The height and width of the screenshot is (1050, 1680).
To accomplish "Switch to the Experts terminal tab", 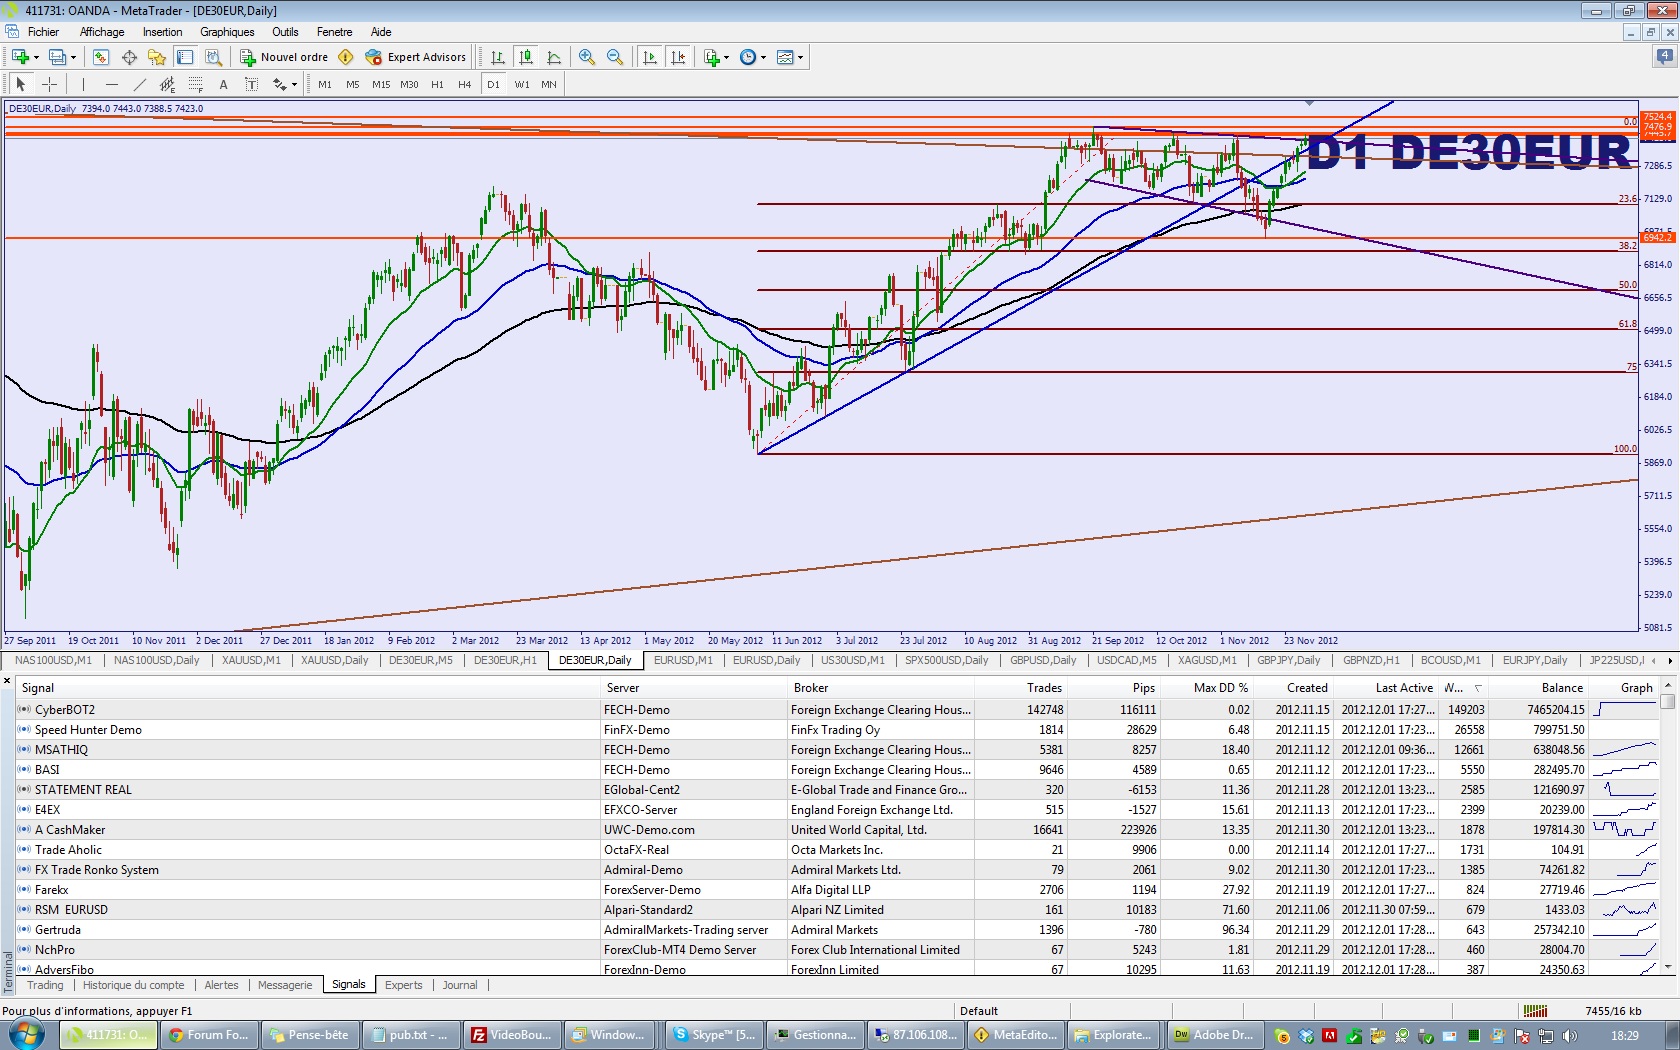I will pos(403,985).
